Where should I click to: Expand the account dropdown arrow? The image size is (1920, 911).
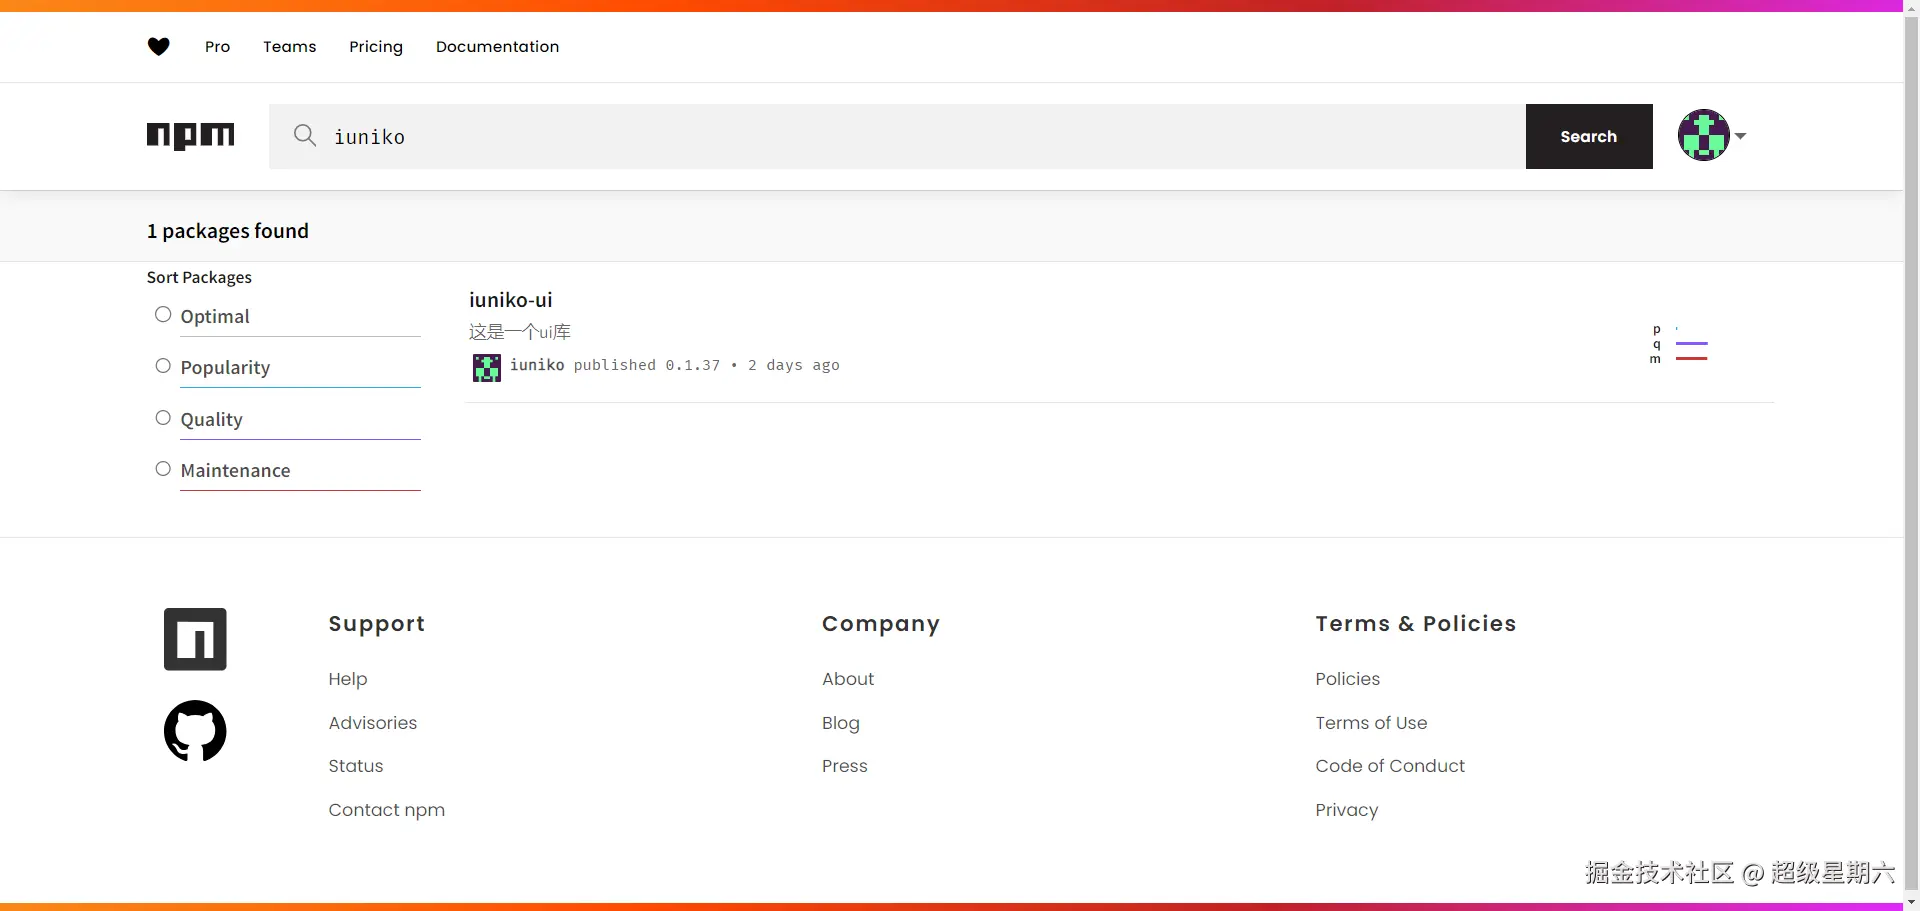(x=1740, y=136)
